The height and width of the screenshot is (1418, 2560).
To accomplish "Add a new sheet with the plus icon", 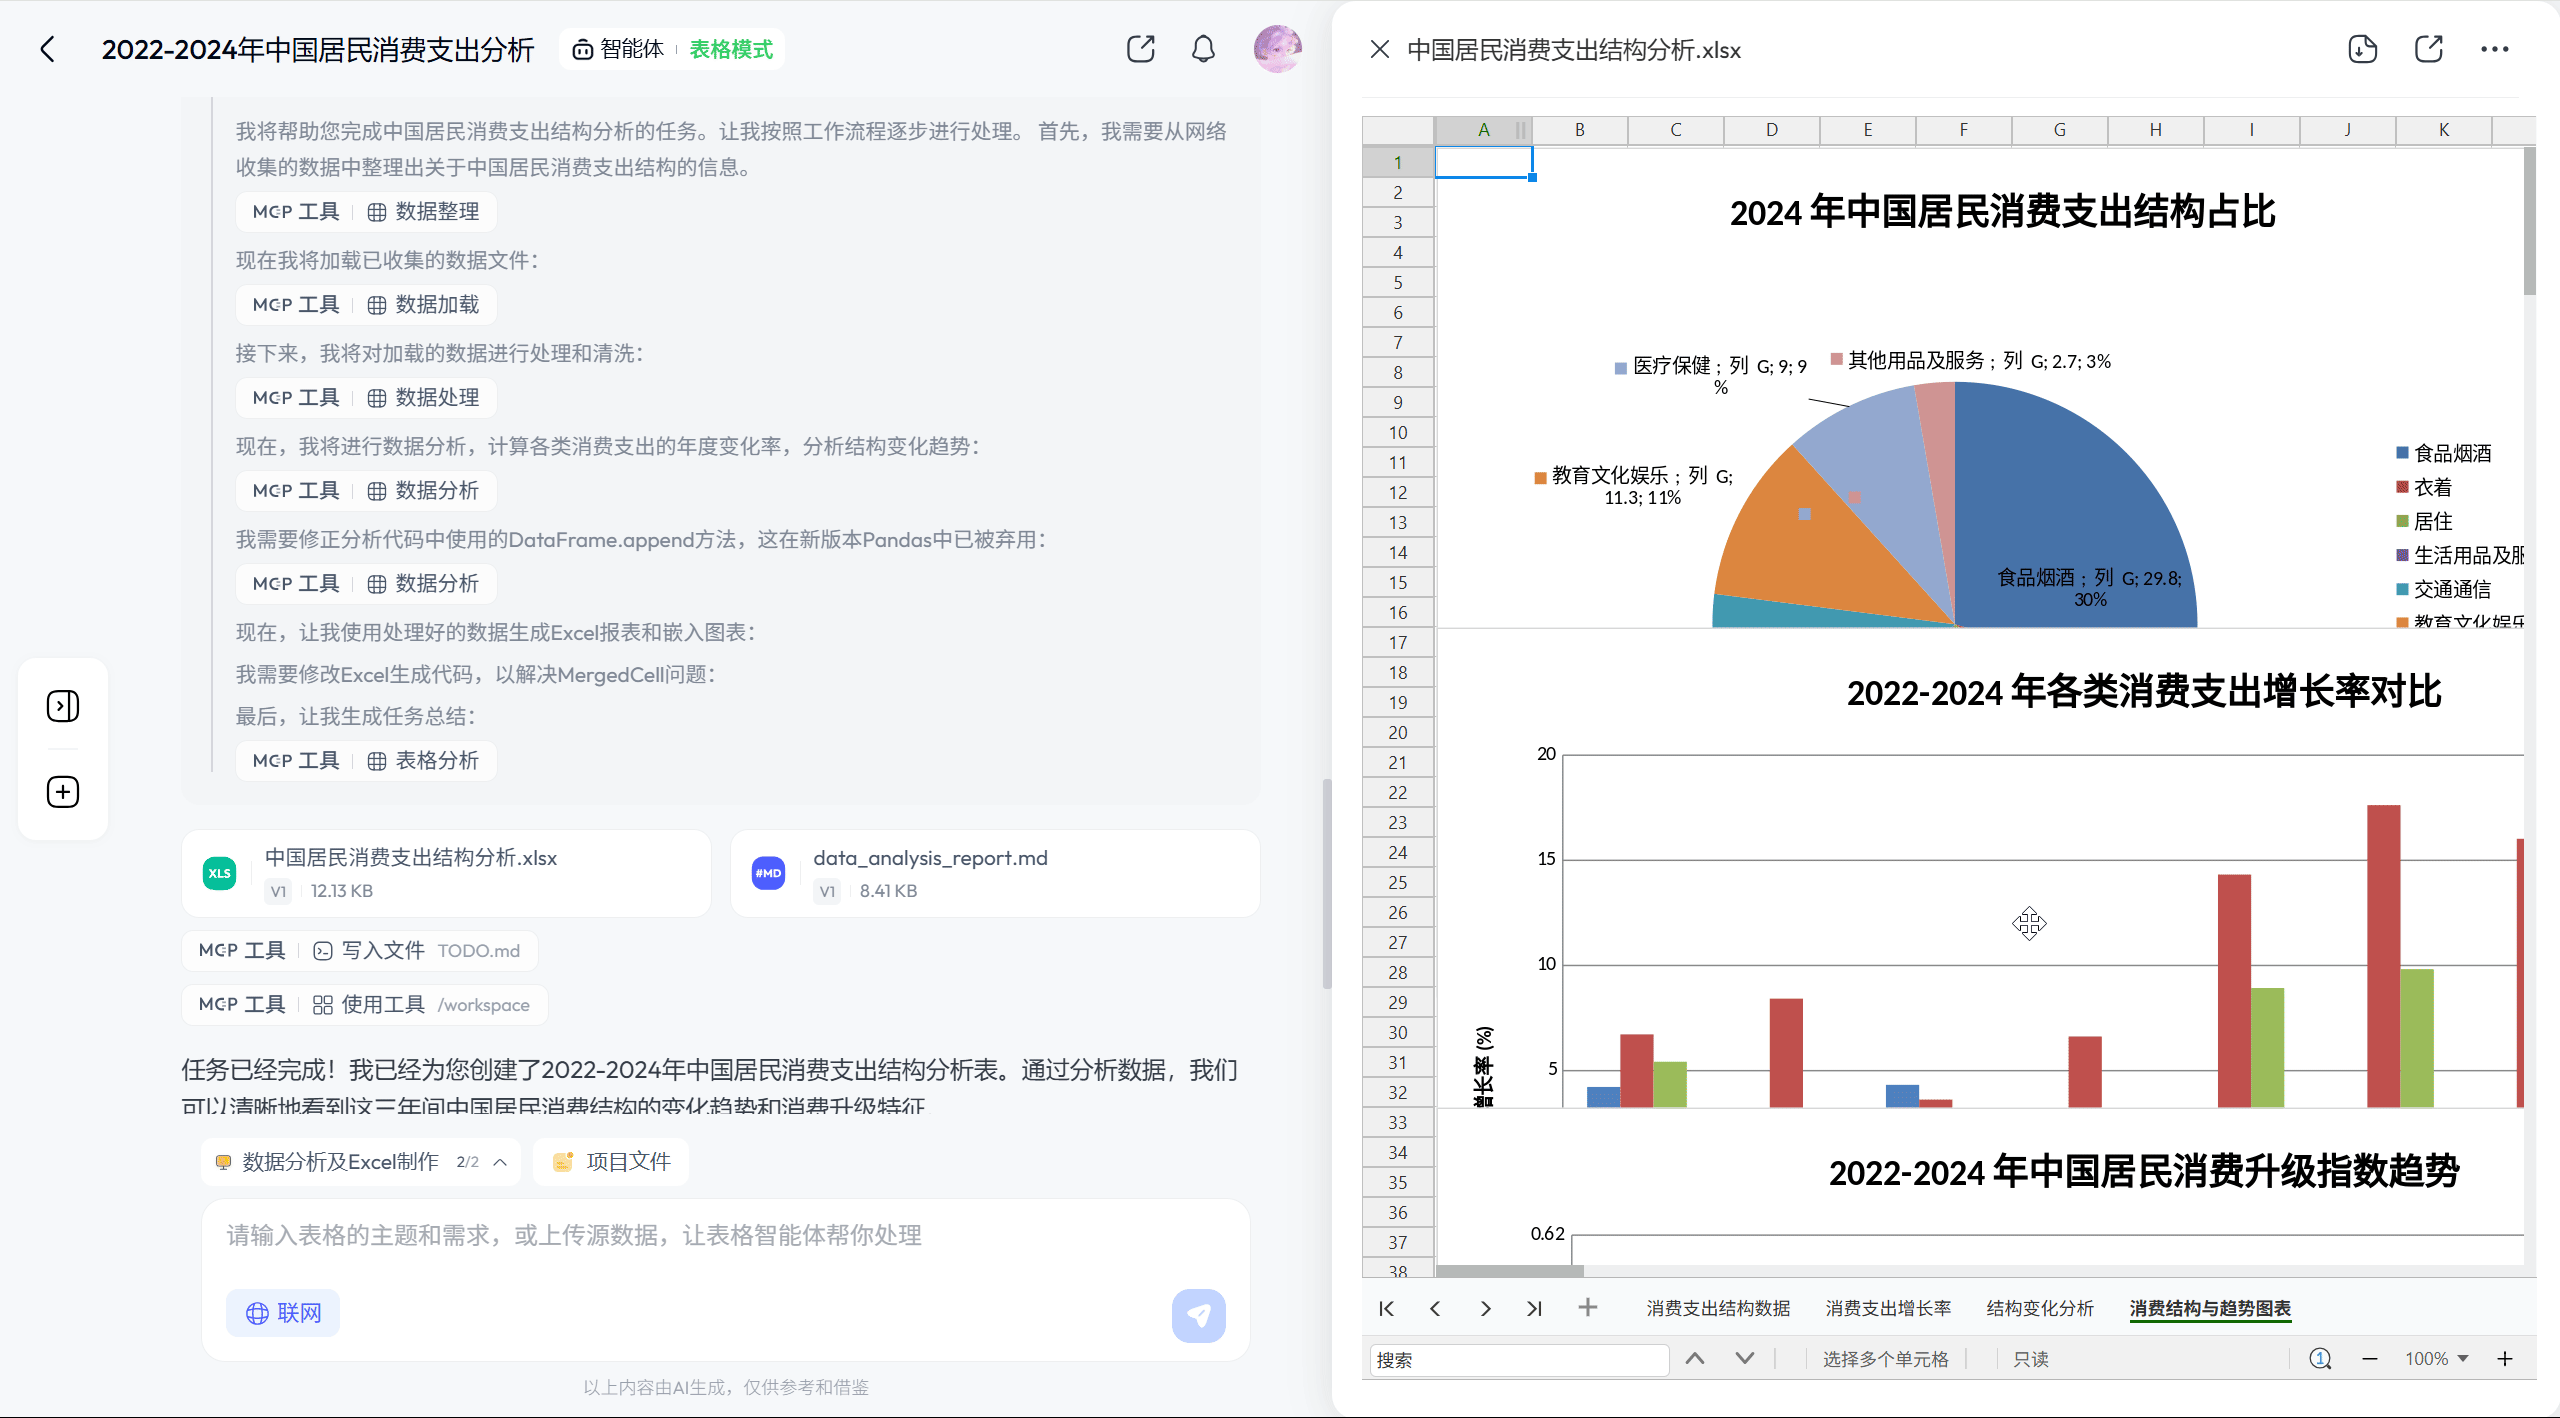I will 1587,1307.
